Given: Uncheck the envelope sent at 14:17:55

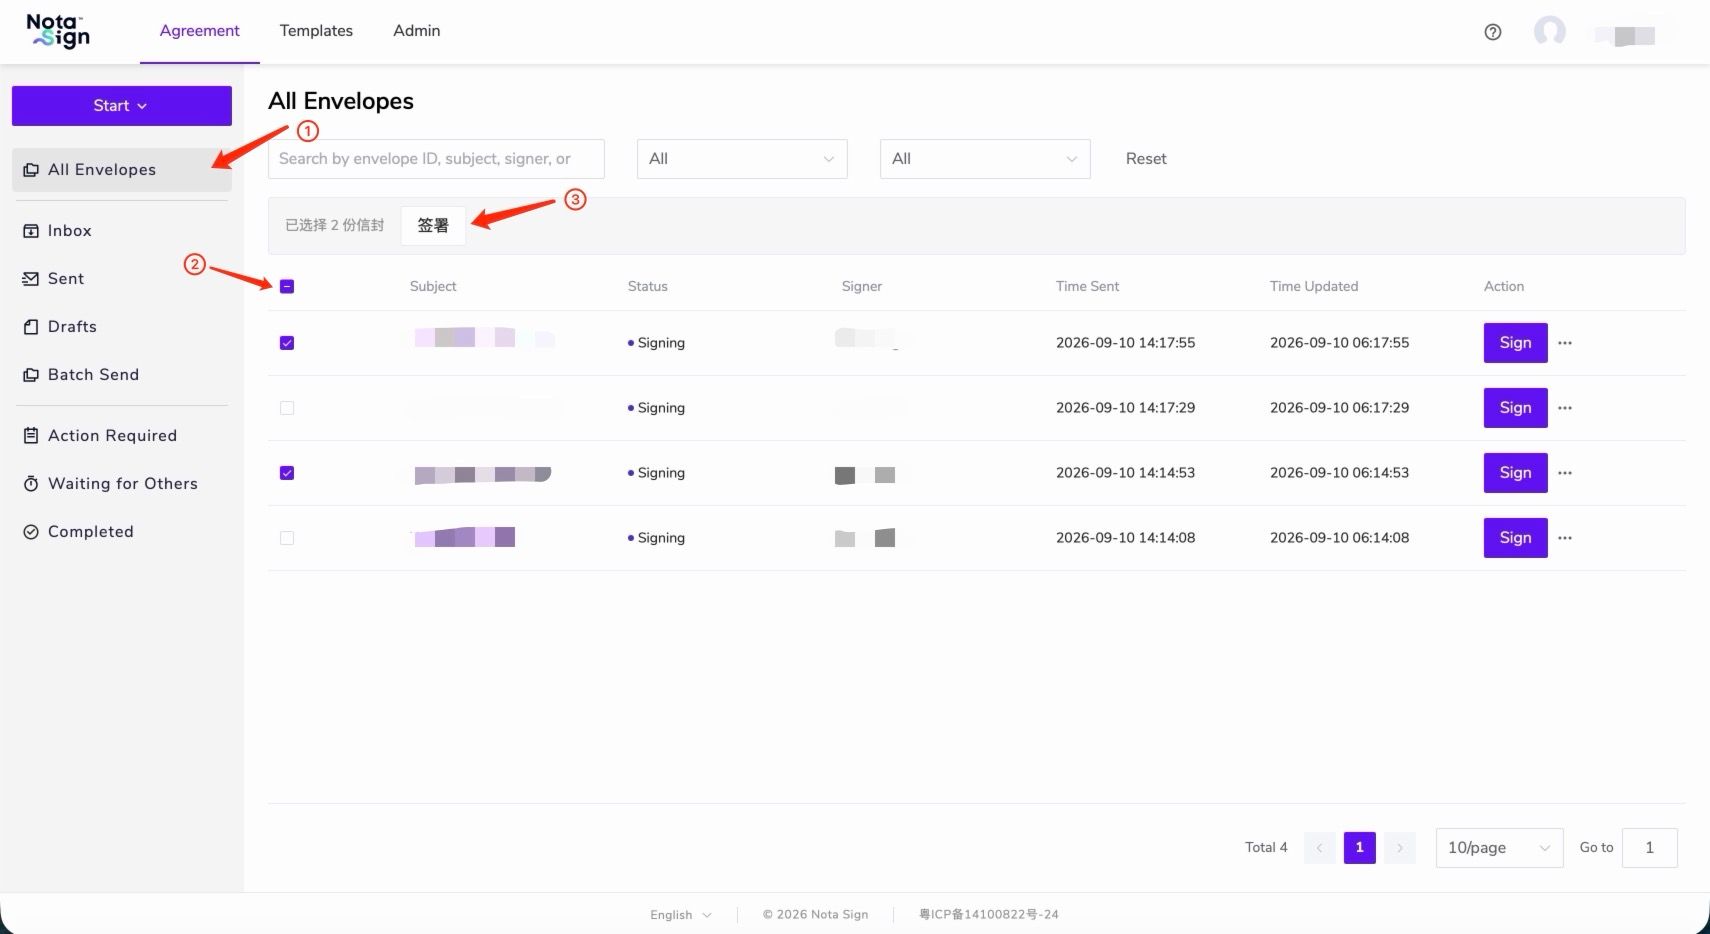Looking at the screenshot, I should point(287,343).
